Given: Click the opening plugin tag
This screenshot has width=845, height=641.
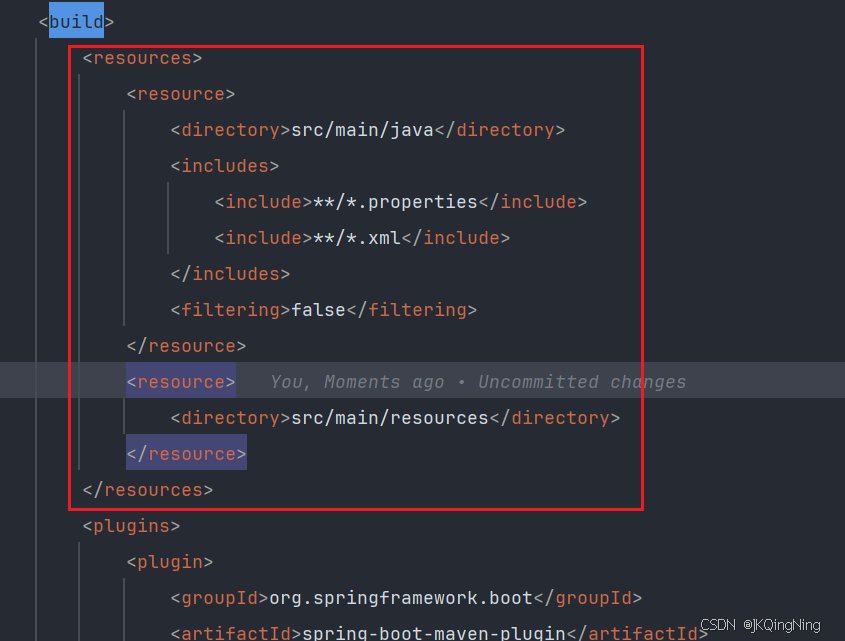Looking at the screenshot, I should pos(170,562).
